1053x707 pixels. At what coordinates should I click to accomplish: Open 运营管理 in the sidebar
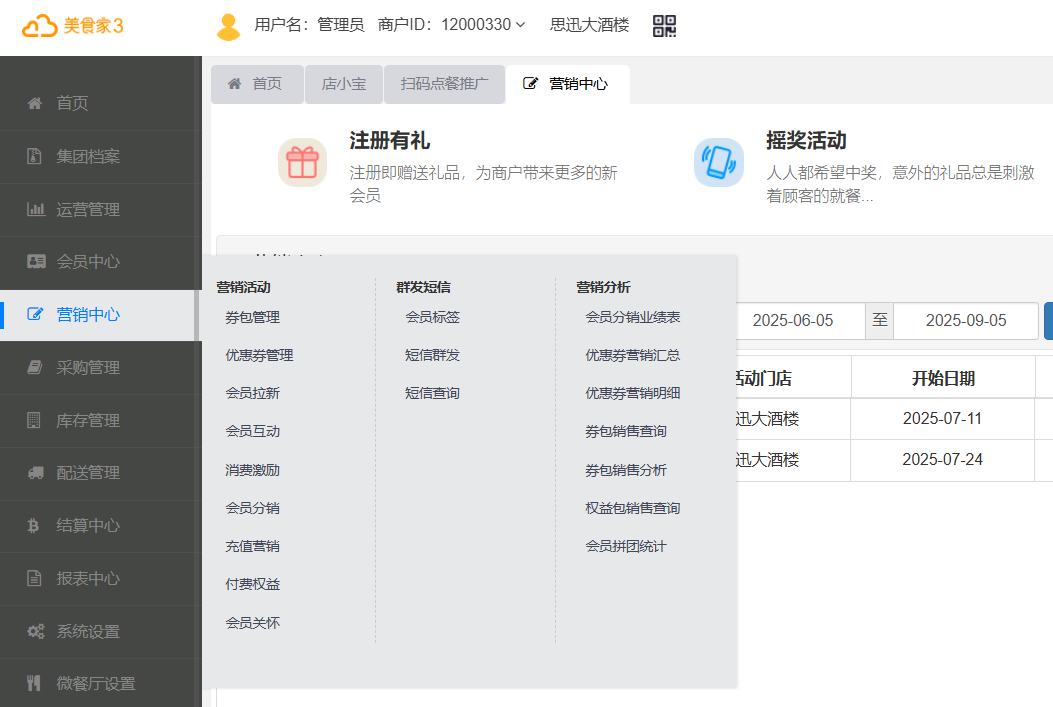[88, 209]
